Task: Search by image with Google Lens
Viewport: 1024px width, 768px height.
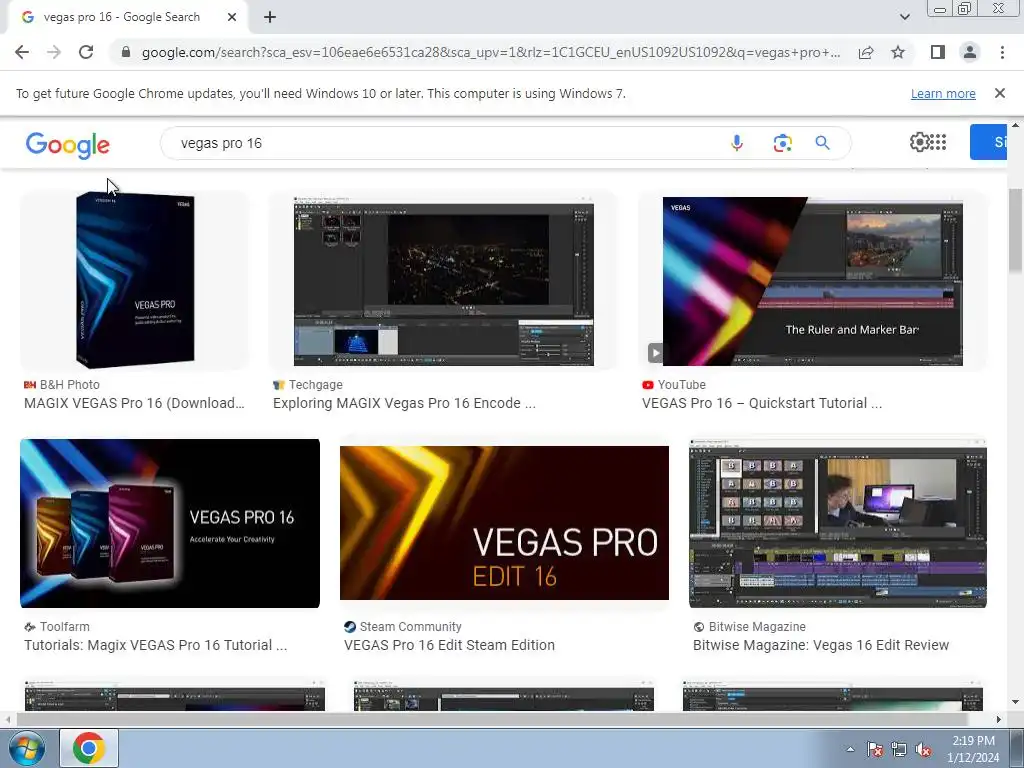Action: (x=782, y=143)
